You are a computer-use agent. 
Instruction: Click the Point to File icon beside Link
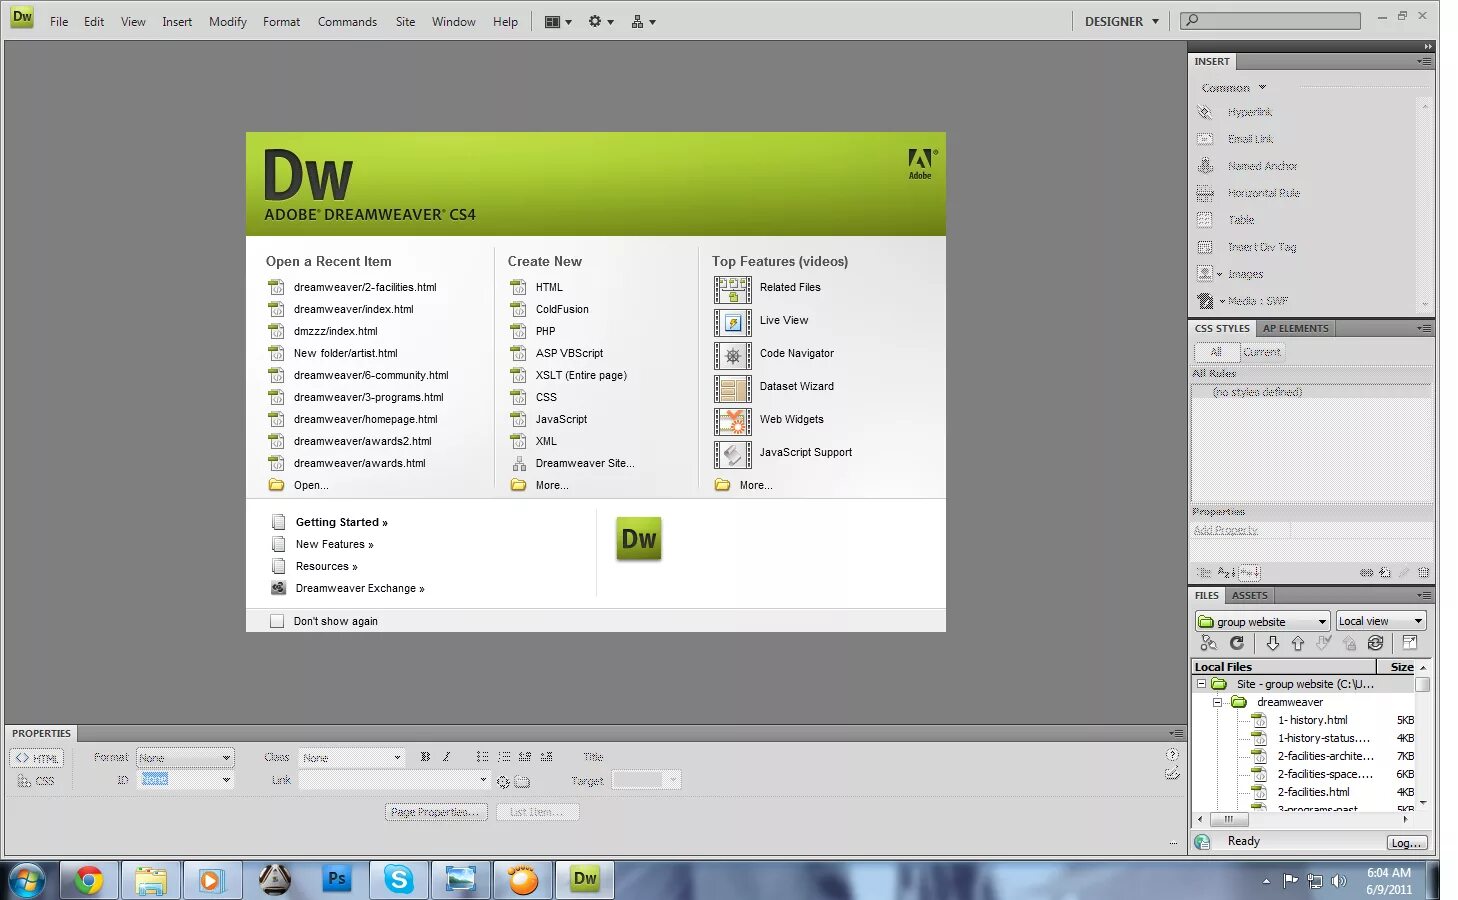pos(503,781)
